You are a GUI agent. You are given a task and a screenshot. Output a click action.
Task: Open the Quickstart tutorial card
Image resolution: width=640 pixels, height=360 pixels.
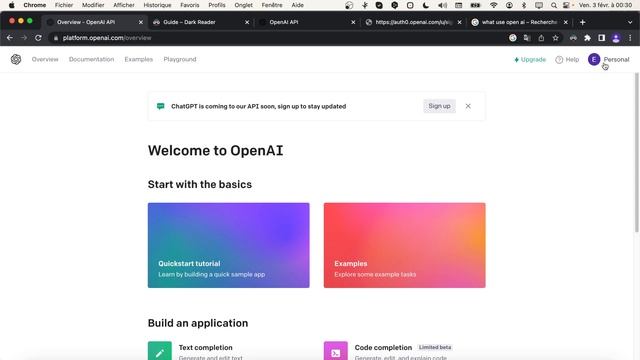(229, 245)
